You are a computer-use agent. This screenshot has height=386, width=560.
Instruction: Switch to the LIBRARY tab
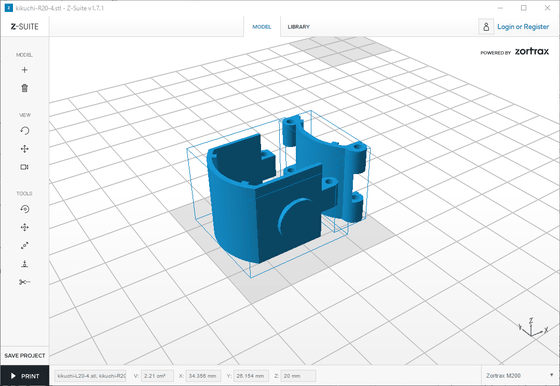(299, 27)
